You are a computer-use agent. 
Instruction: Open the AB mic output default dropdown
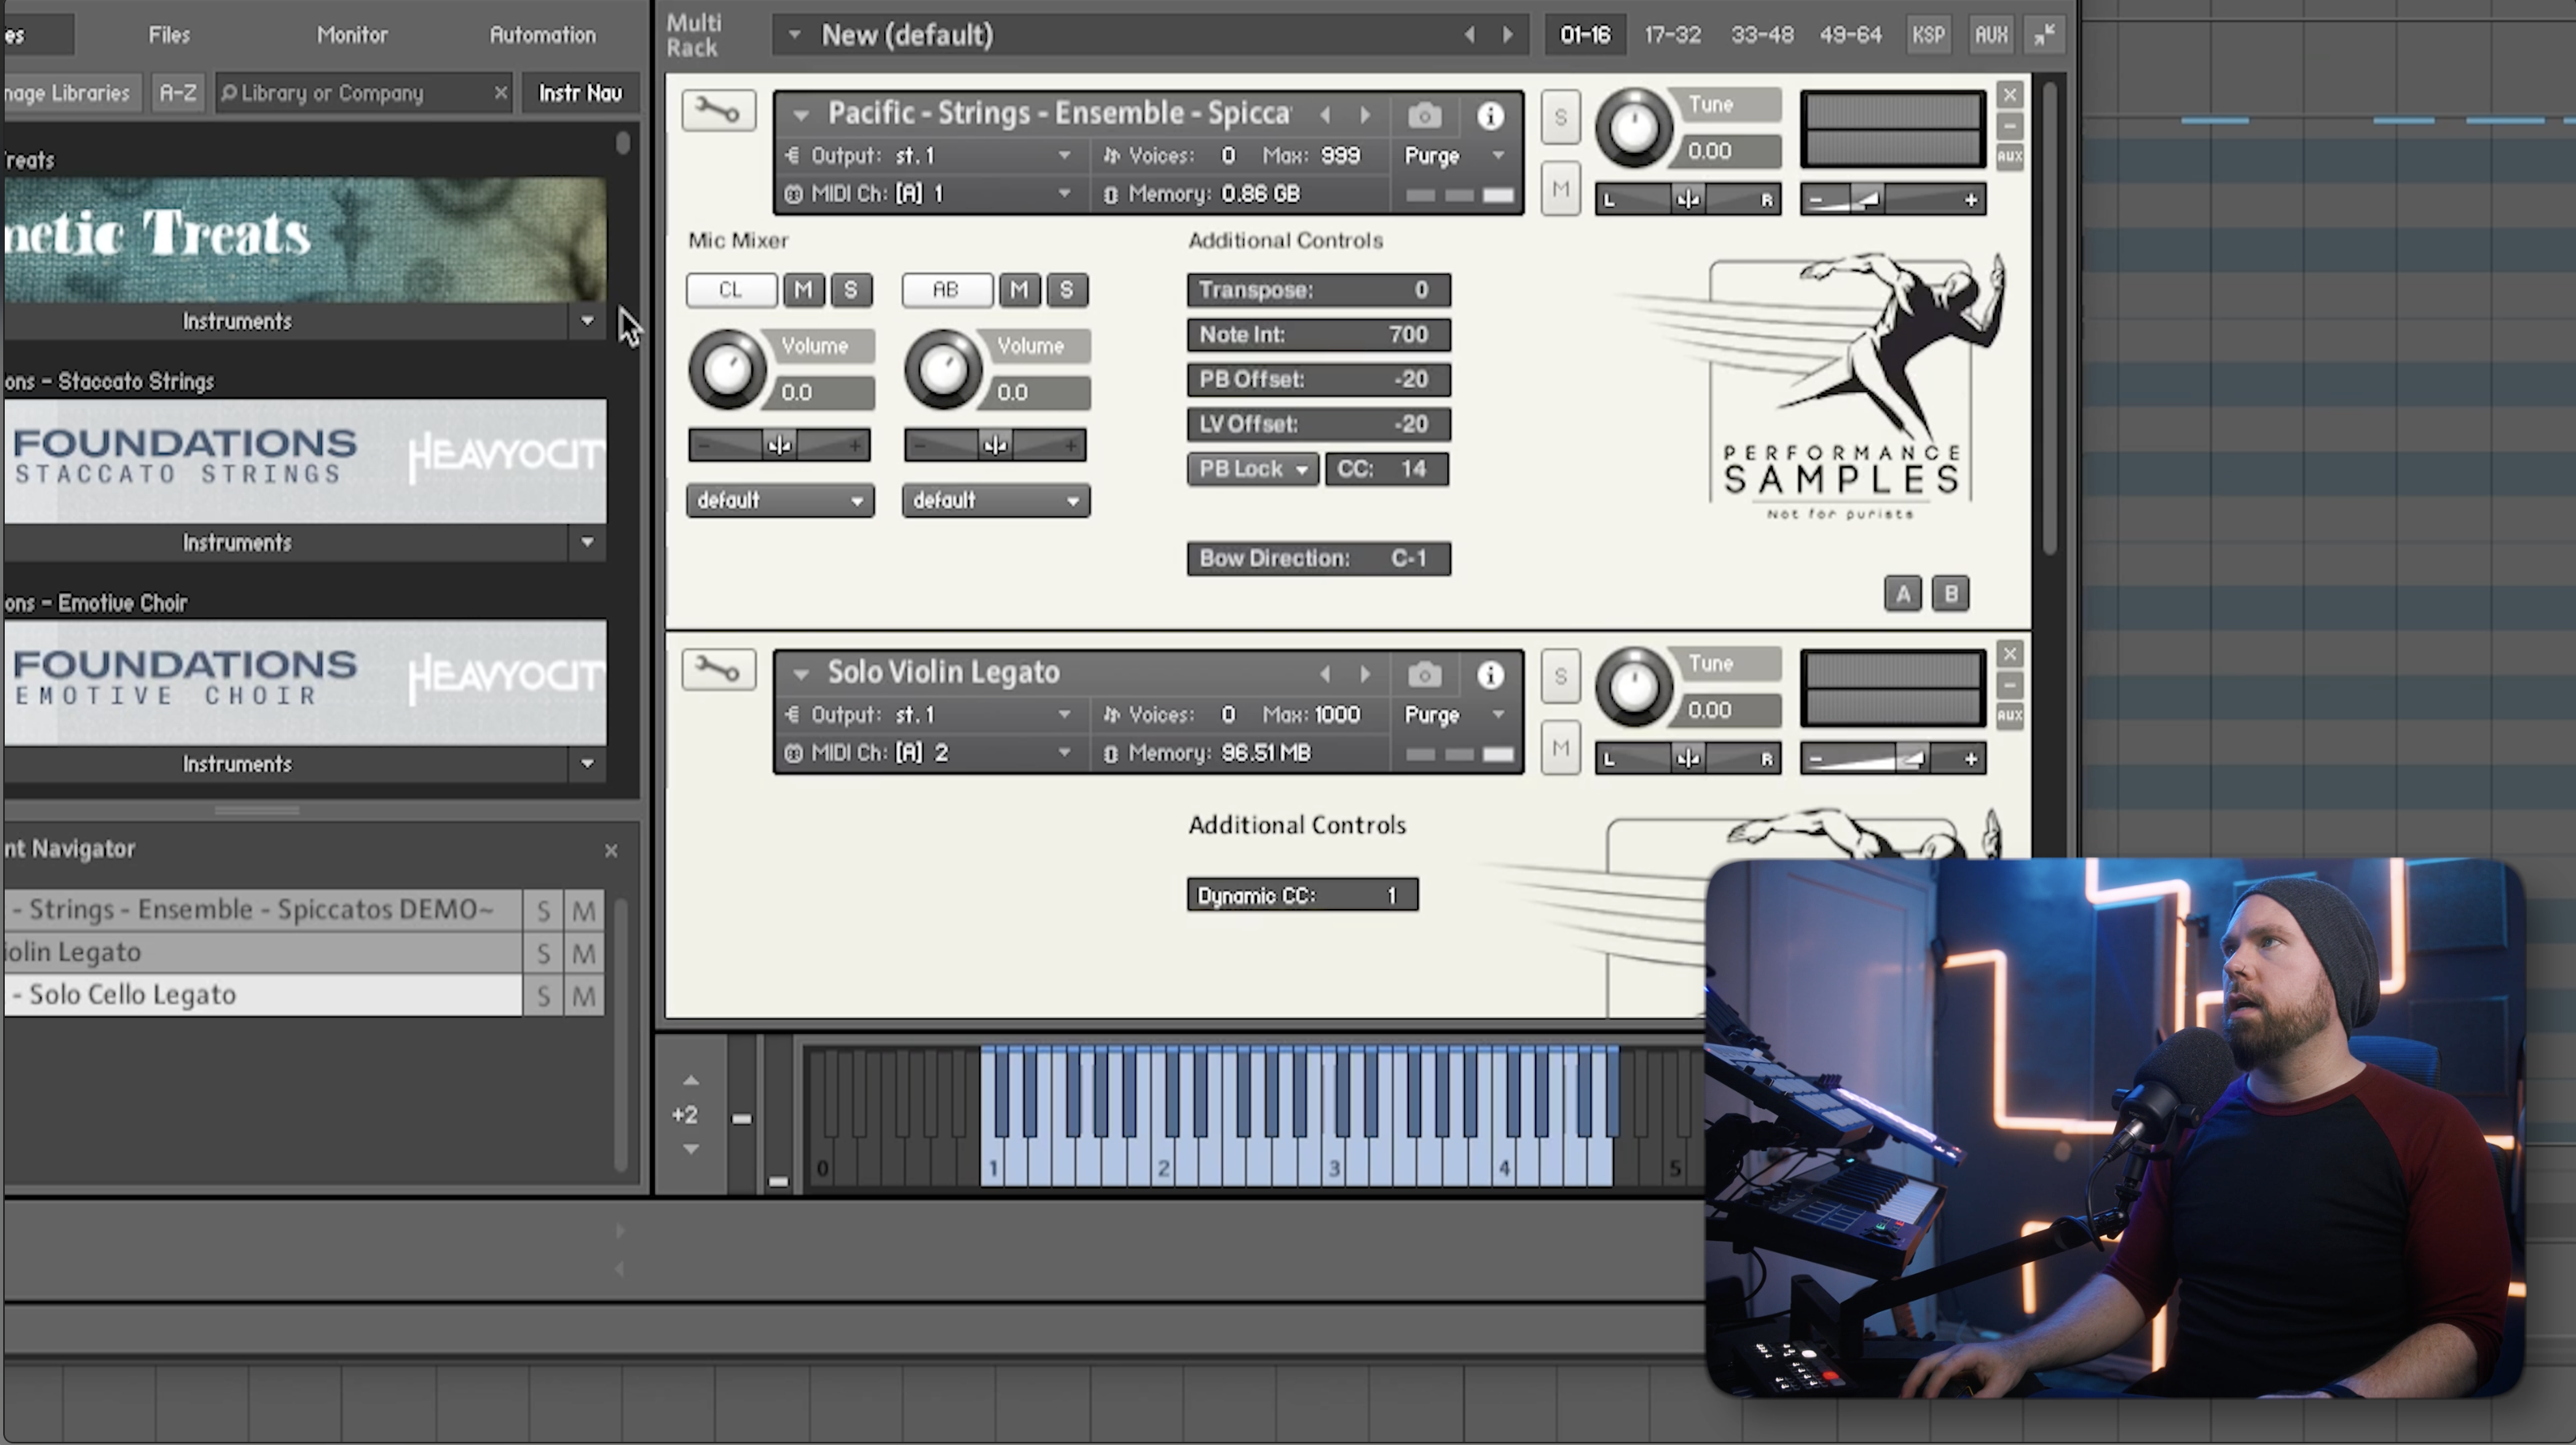point(996,500)
